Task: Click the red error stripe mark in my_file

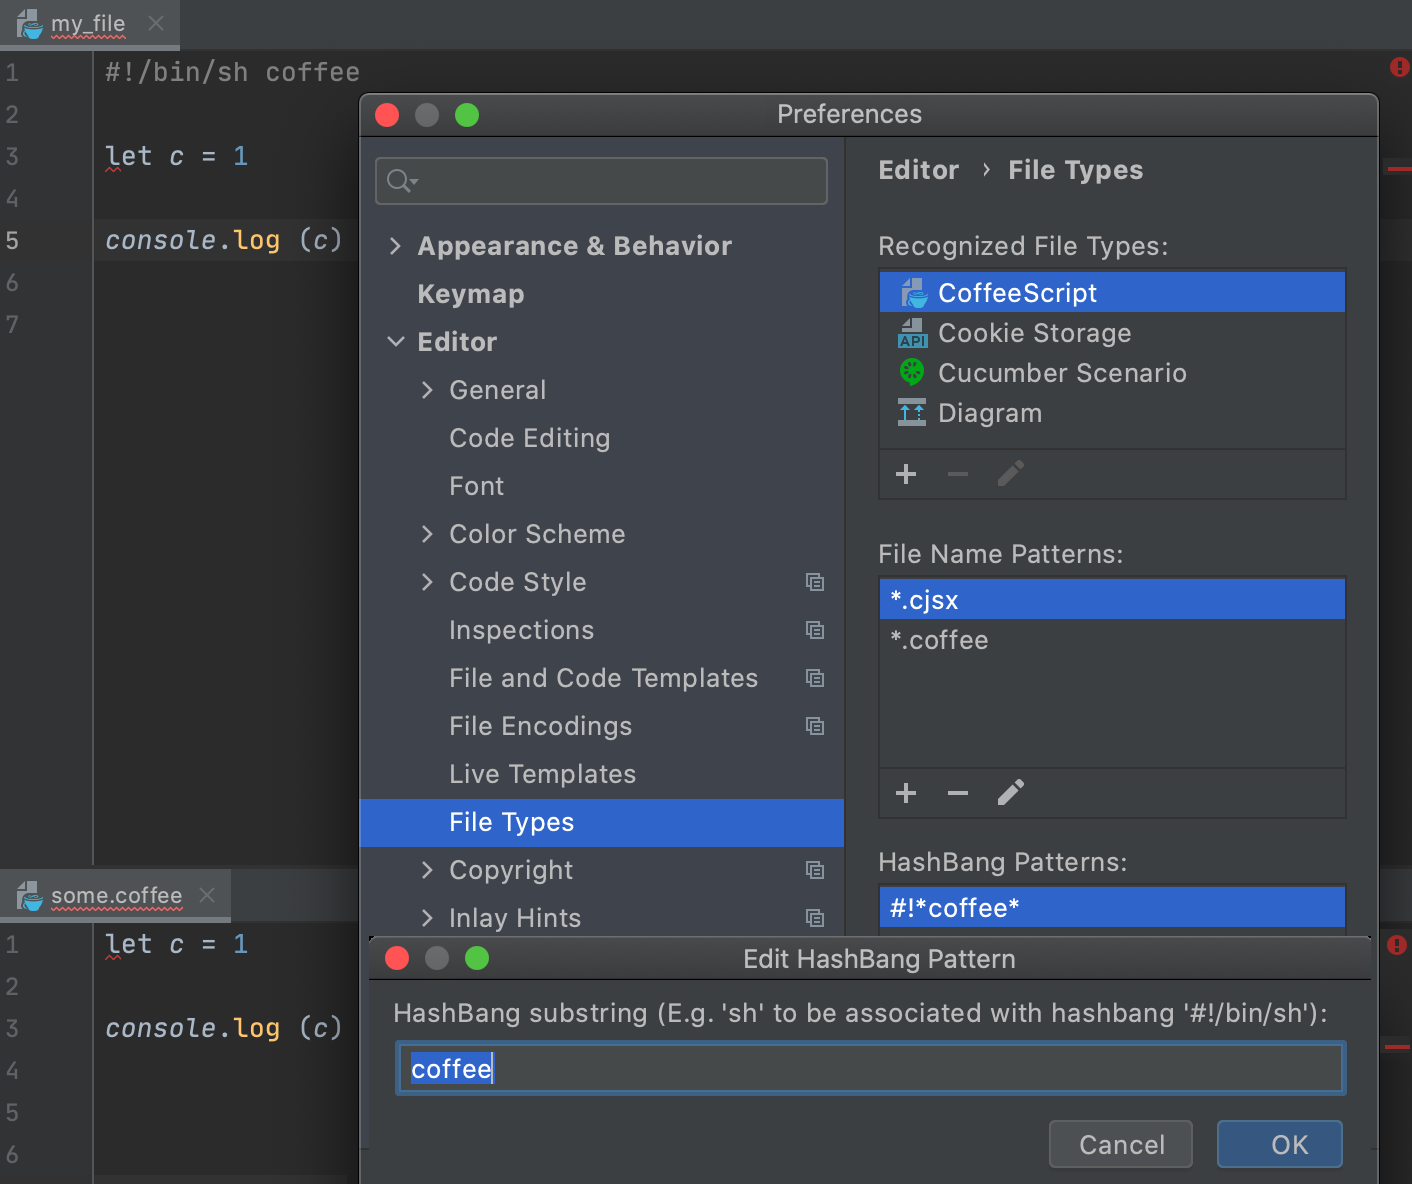Action: click(x=1398, y=169)
